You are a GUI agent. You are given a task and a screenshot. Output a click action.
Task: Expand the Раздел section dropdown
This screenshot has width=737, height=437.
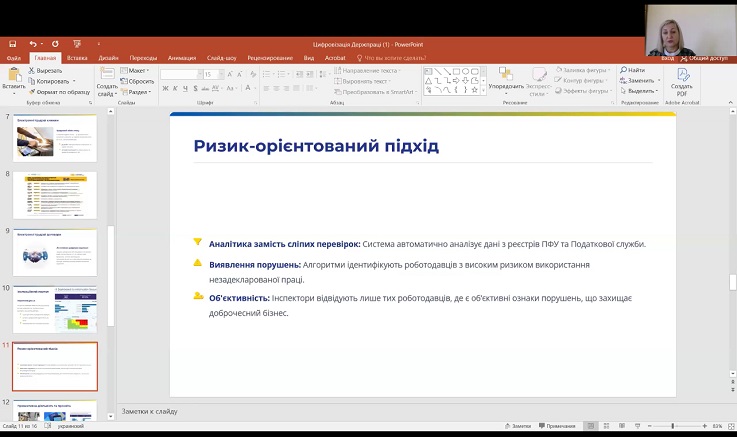139,92
